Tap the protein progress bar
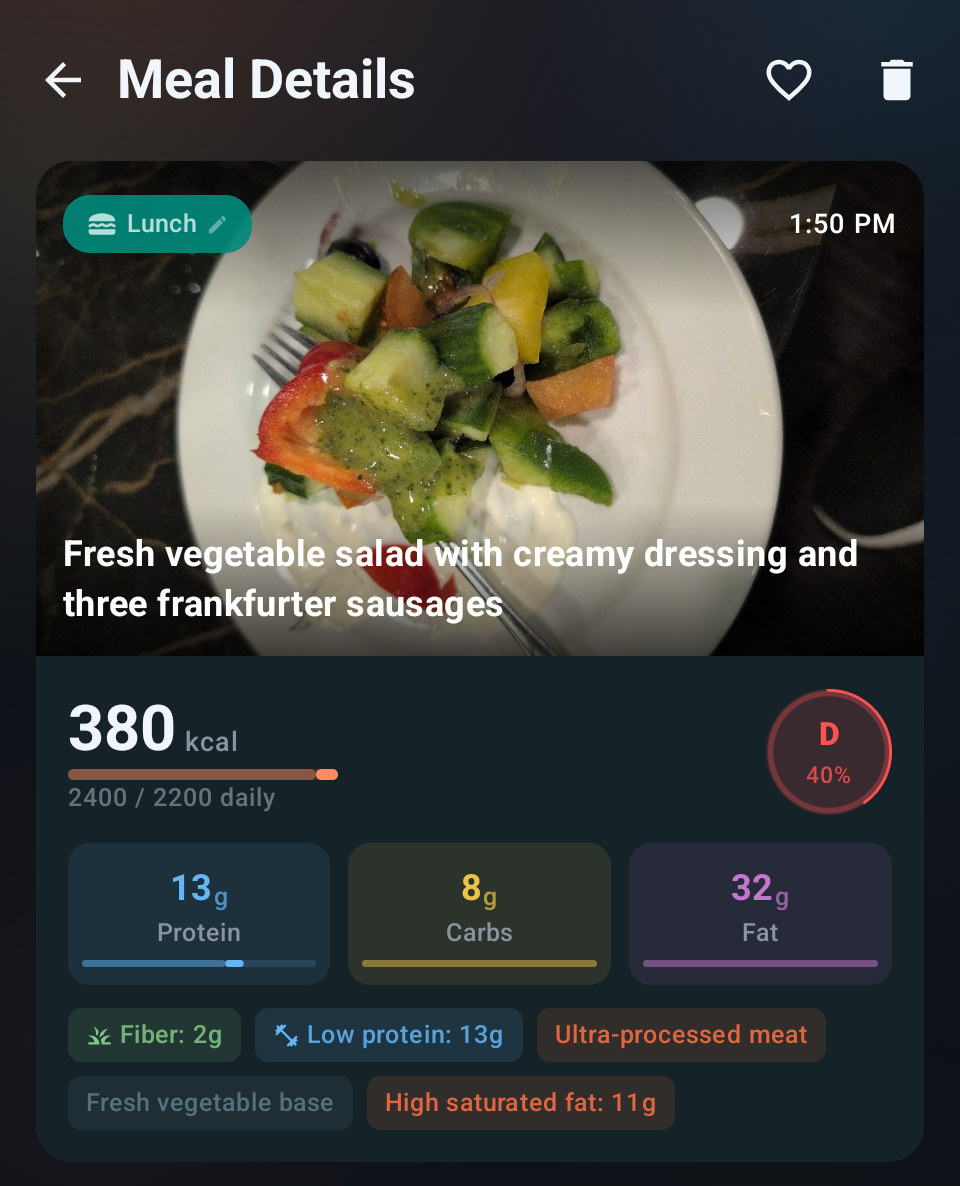This screenshot has width=960, height=1186. pyautogui.click(x=199, y=963)
